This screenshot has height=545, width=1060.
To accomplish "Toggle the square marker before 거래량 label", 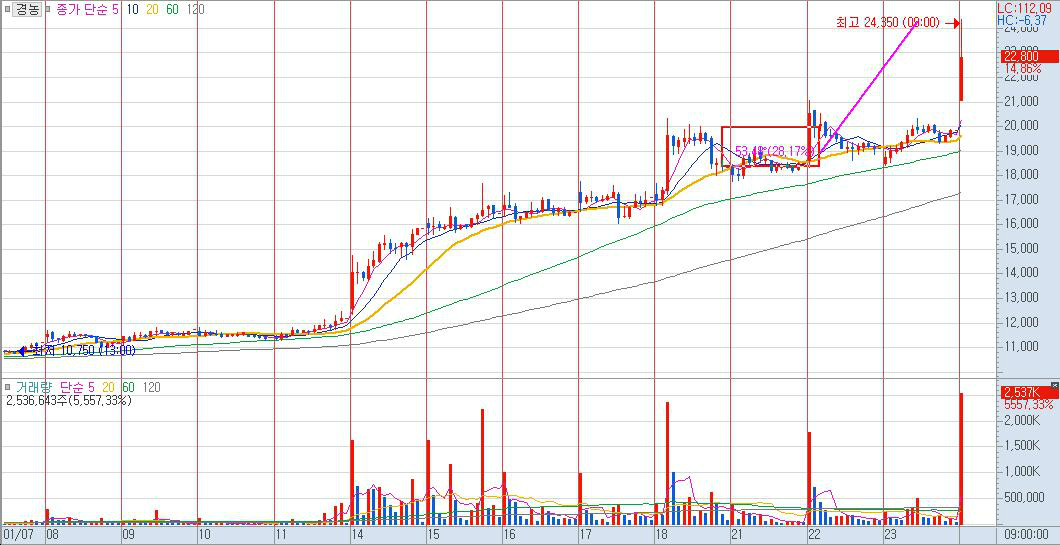I will click(6, 387).
